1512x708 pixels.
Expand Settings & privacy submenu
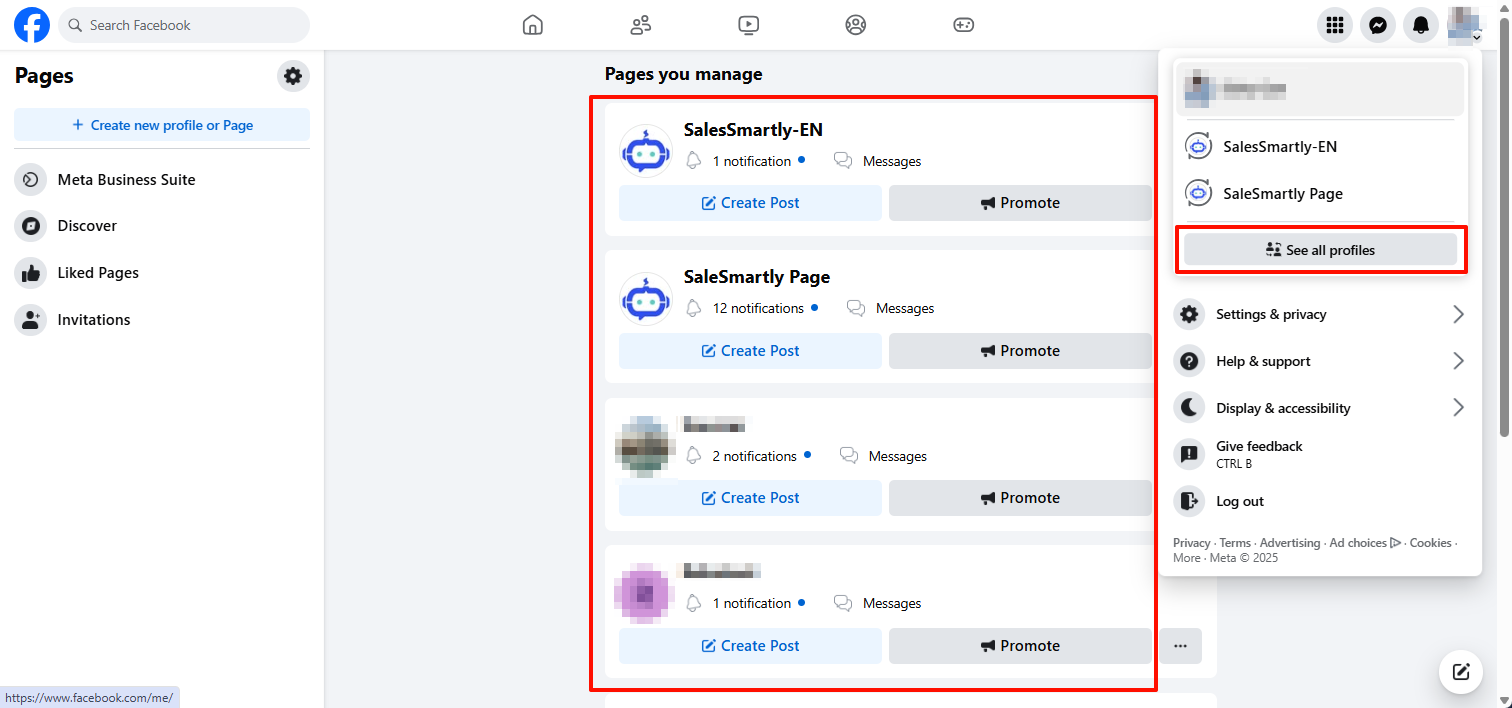tap(1319, 314)
